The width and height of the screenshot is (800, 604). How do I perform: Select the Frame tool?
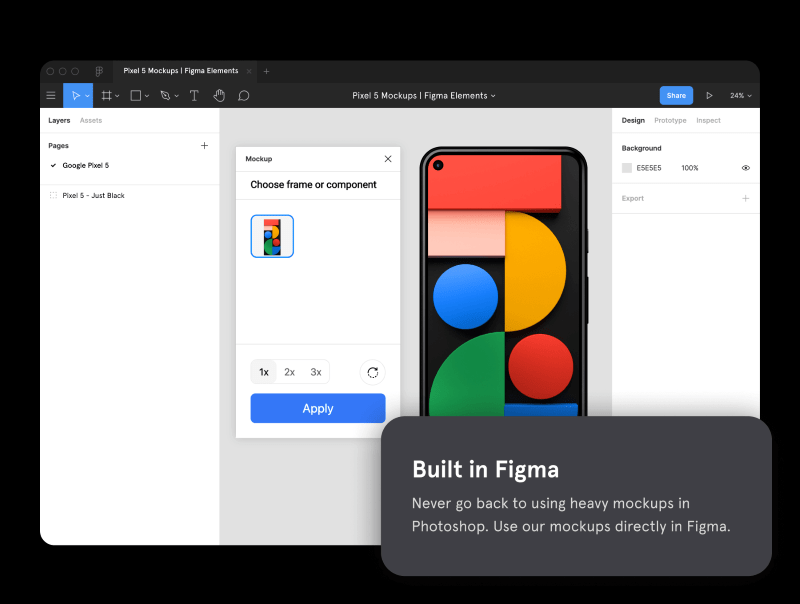(x=106, y=96)
